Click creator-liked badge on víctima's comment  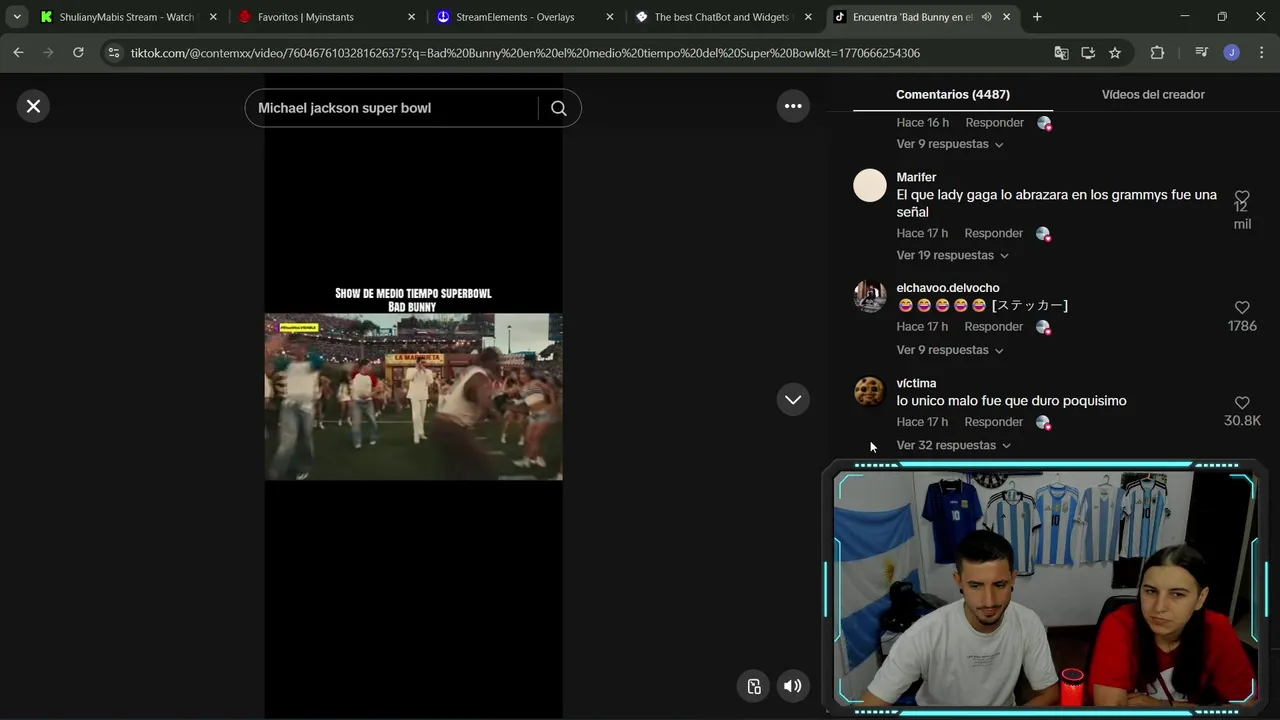(1043, 422)
